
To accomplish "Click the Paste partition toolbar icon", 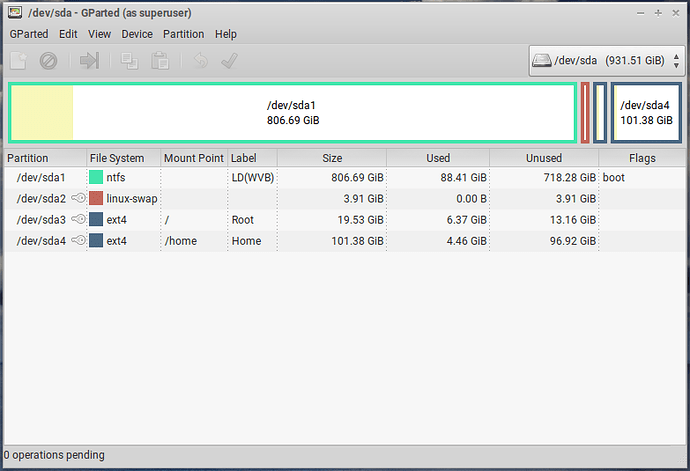I will point(160,61).
